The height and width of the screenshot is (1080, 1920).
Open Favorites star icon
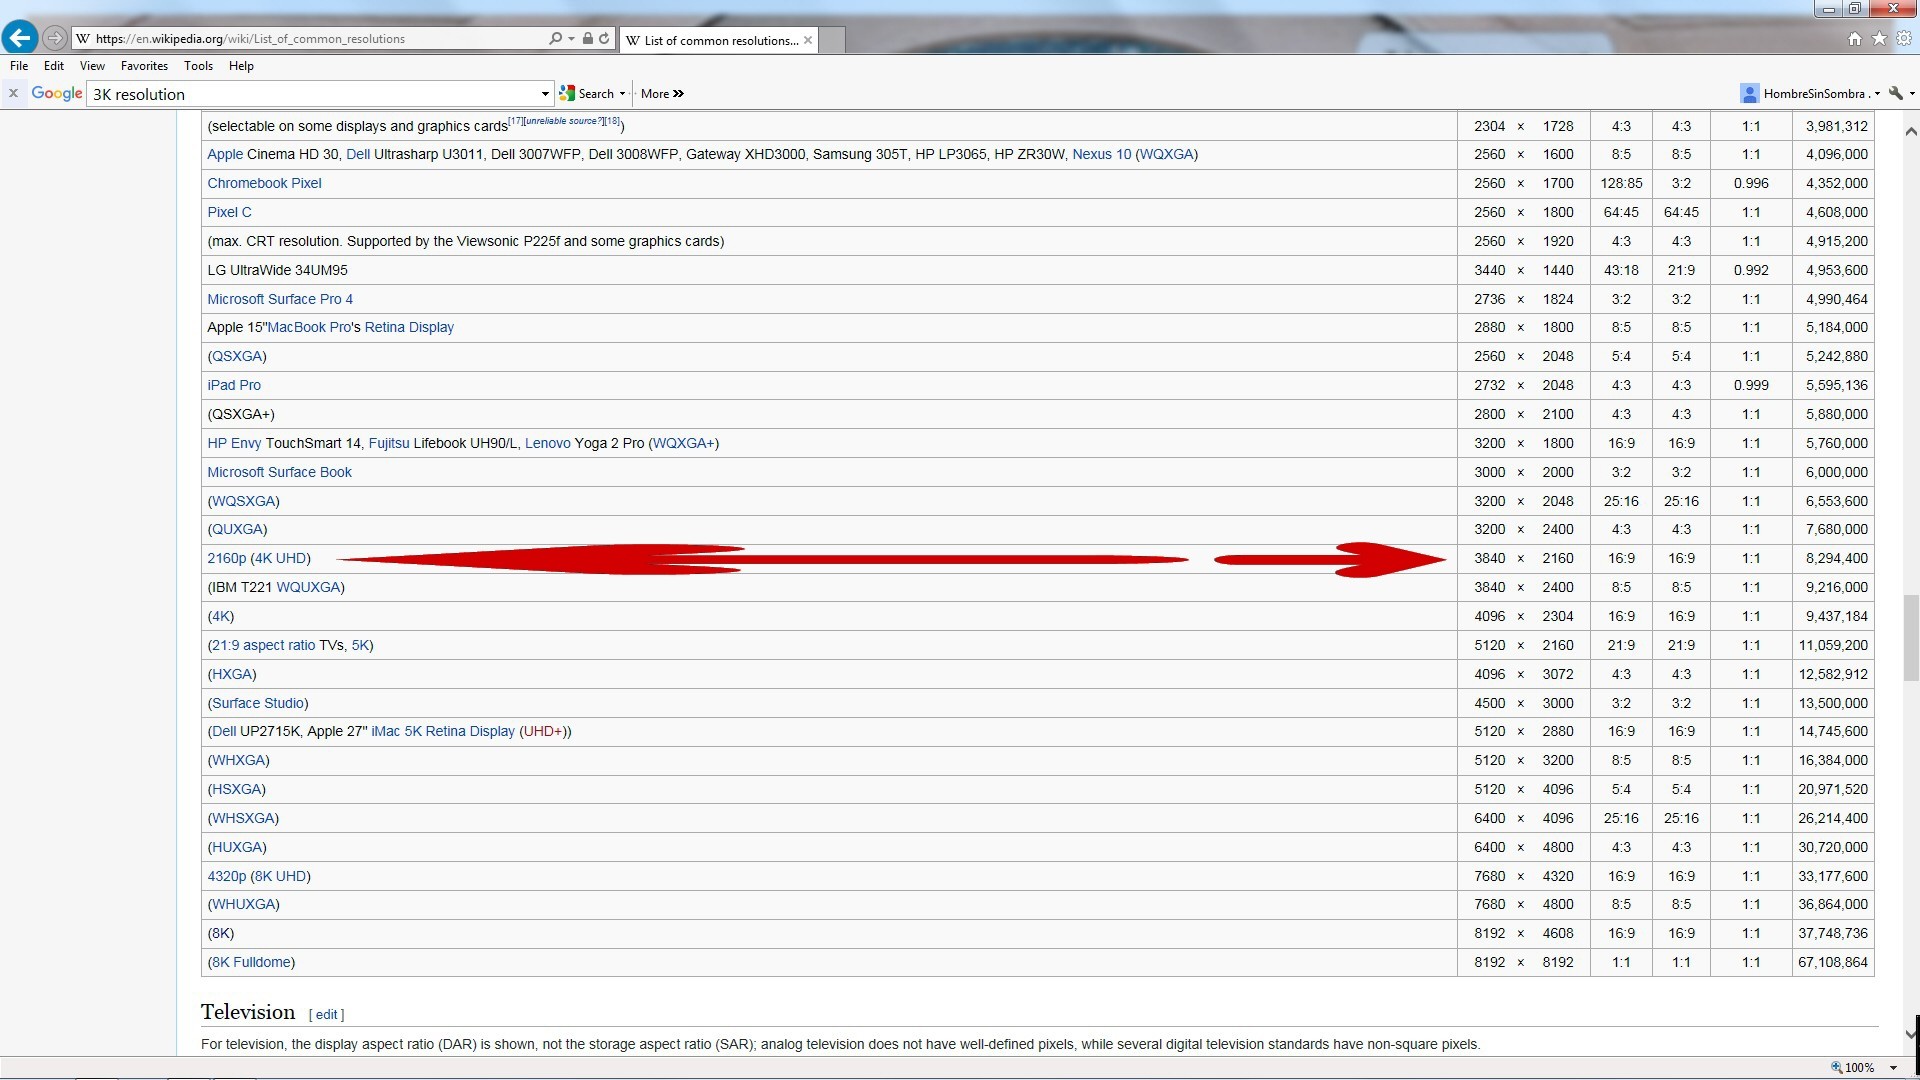pyautogui.click(x=1879, y=39)
